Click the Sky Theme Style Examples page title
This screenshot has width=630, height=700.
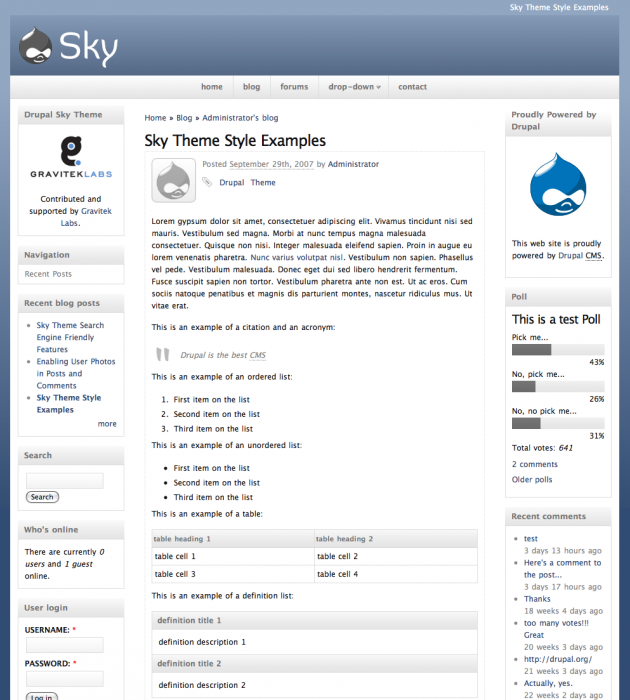[235, 141]
